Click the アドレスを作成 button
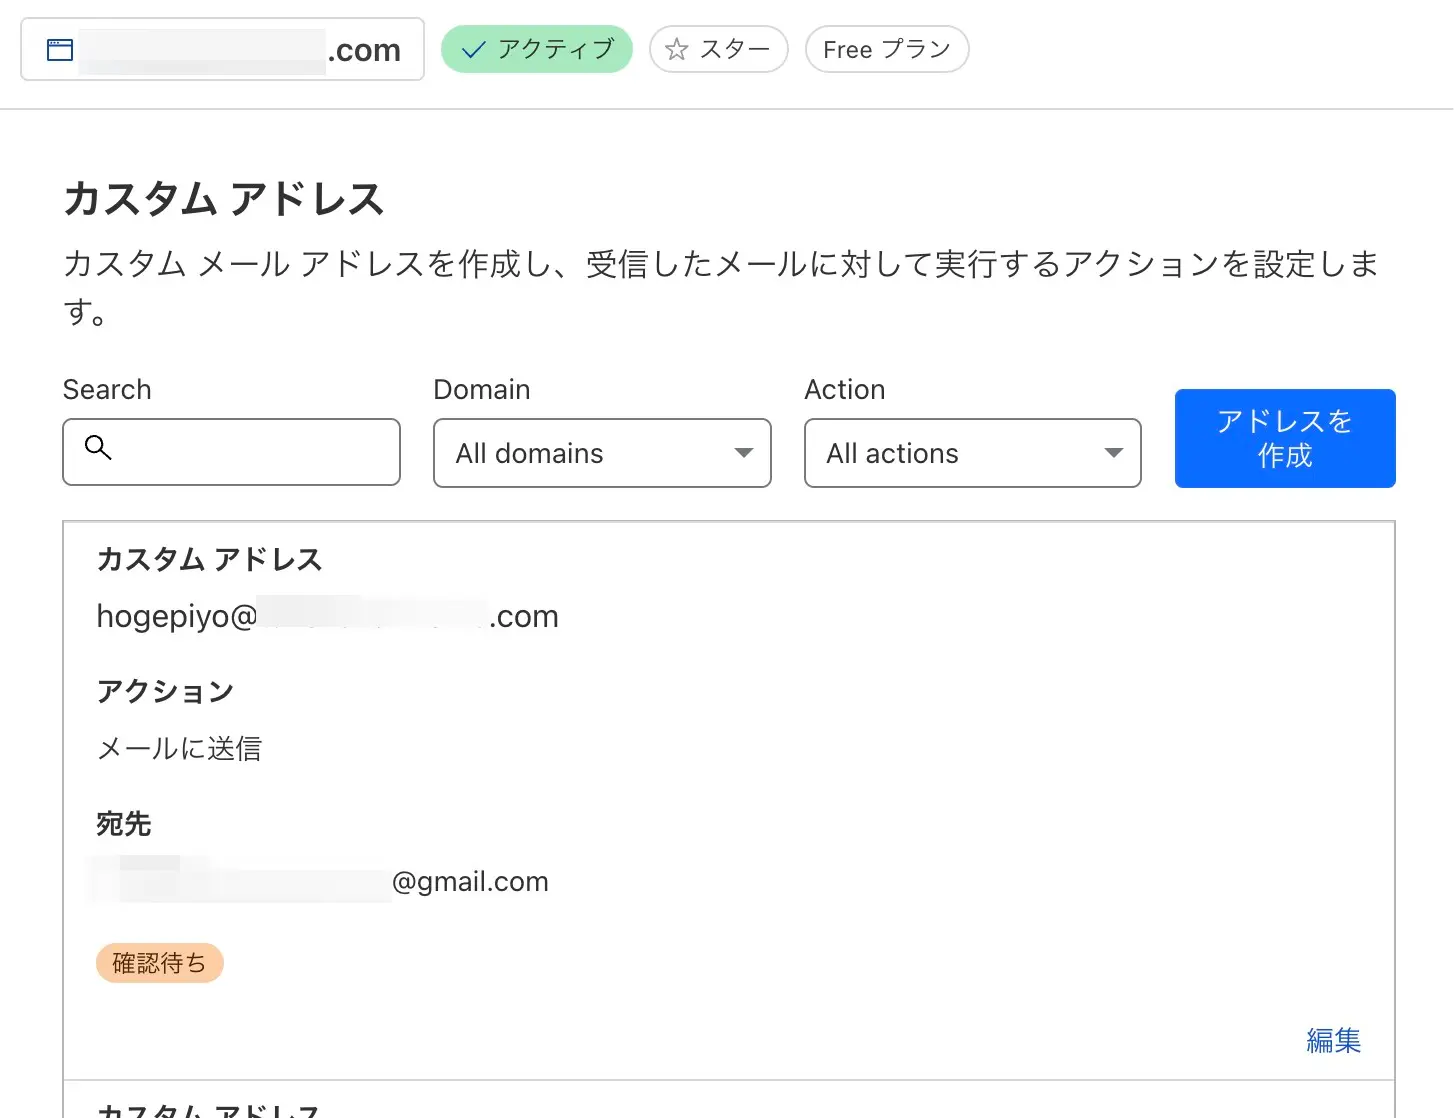Screen dimensions: 1454x1118 point(1285,438)
